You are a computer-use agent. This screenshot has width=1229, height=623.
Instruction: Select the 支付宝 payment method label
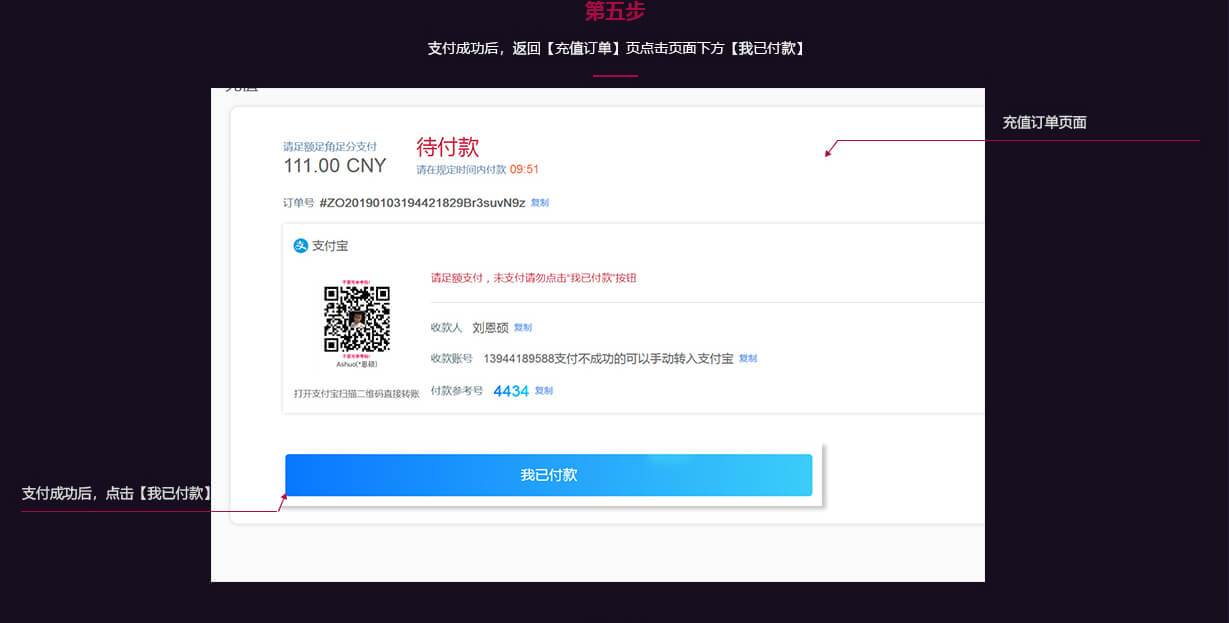pyautogui.click(x=330, y=246)
